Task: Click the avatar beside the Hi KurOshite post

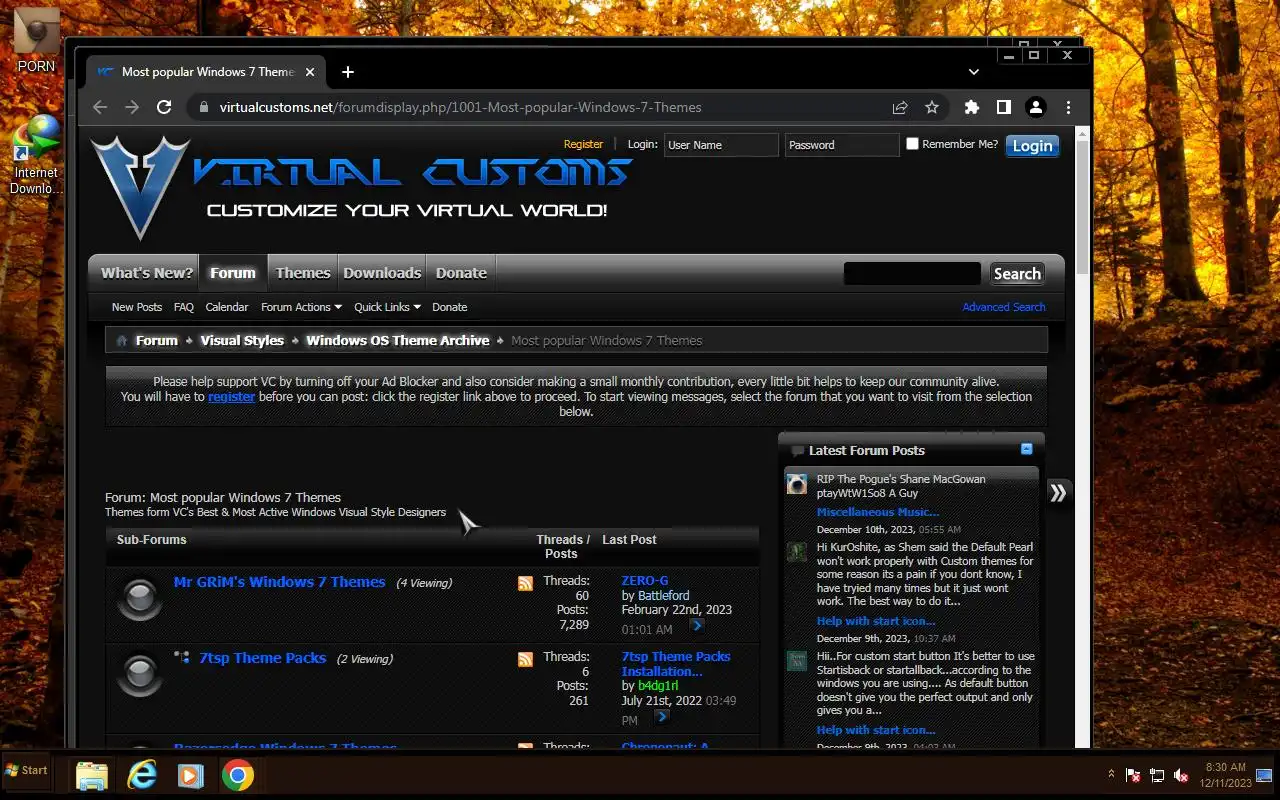Action: click(796, 552)
